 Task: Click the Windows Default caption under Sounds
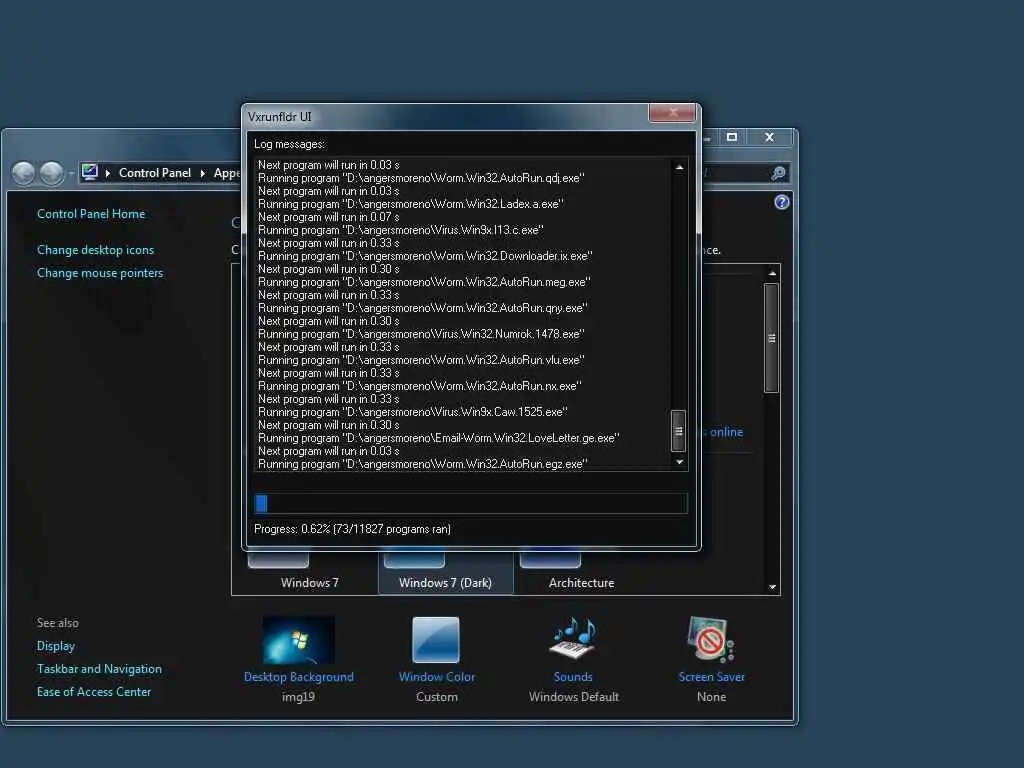click(x=574, y=697)
